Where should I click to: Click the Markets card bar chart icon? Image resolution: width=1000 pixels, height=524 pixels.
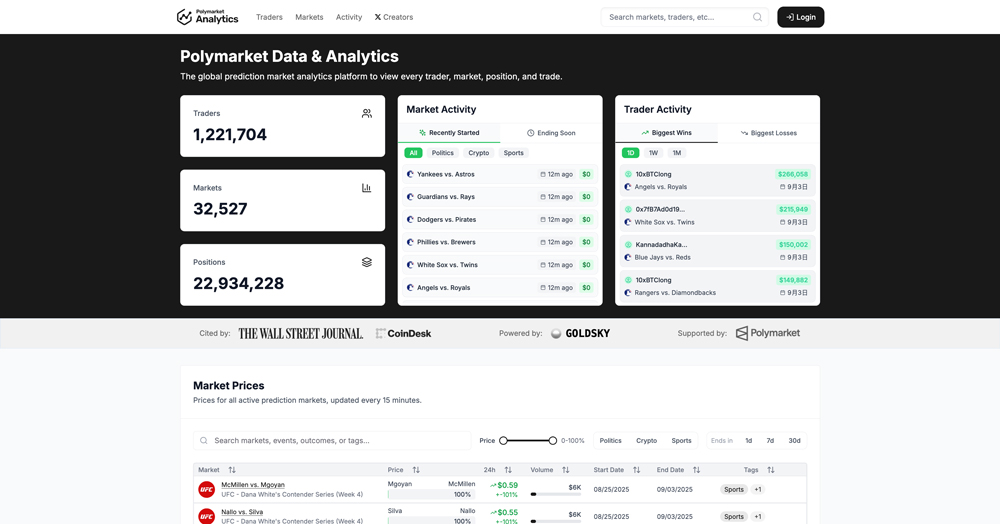pos(366,188)
